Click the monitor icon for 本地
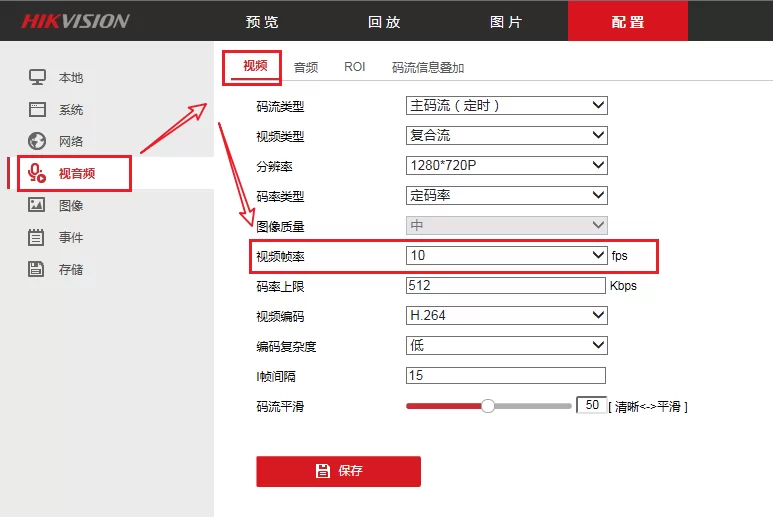Image resolution: width=773 pixels, height=517 pixels. 37,77
